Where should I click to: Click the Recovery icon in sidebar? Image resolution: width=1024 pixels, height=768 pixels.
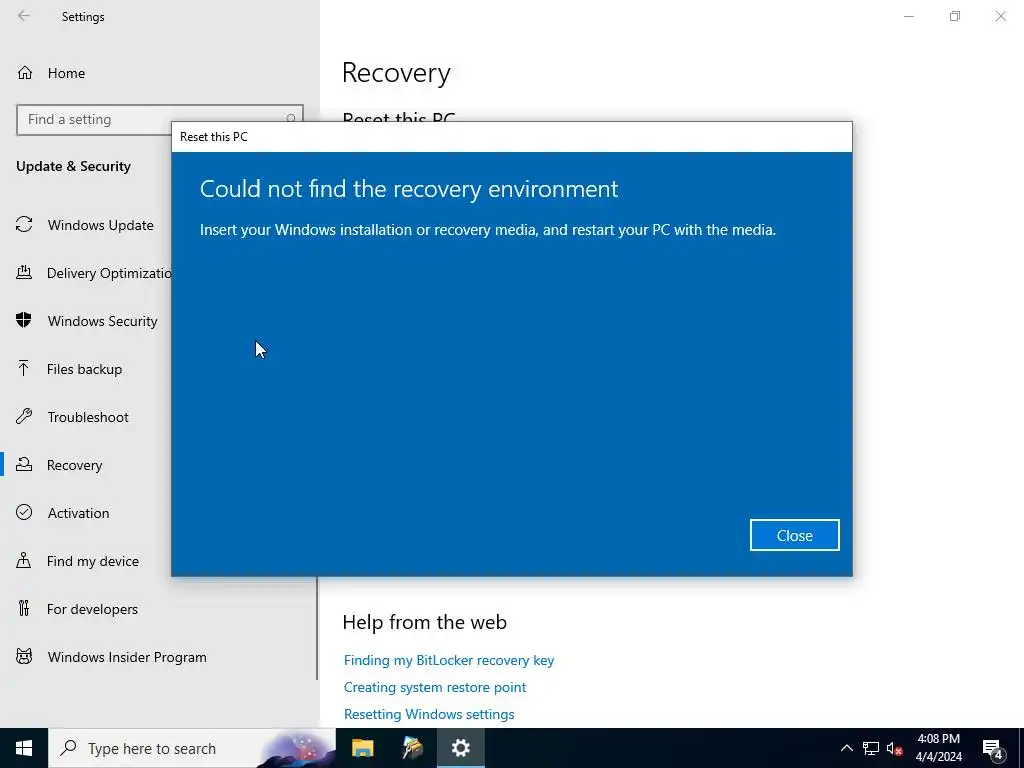(x=24, y=464)
